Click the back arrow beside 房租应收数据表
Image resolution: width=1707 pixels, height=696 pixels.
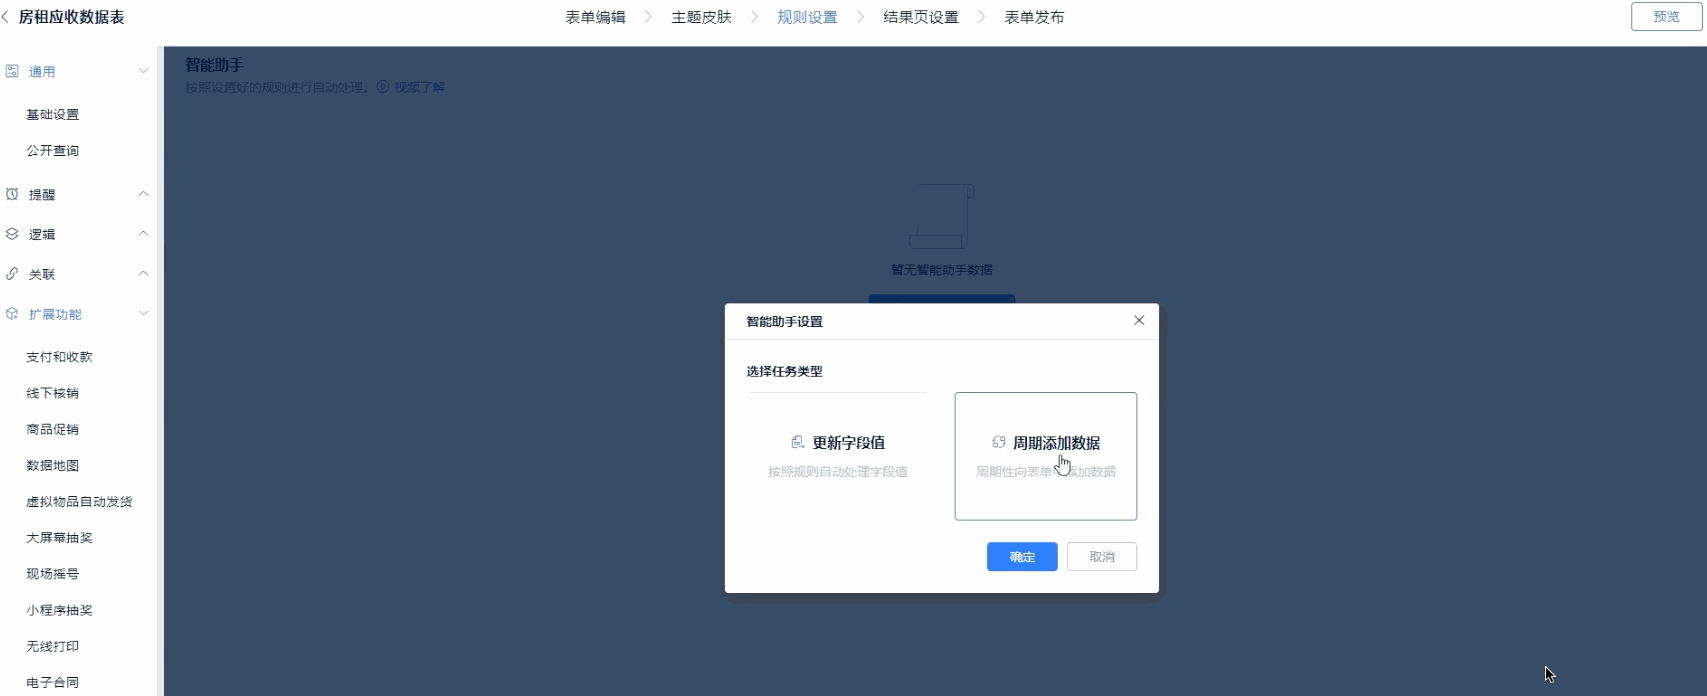[6, 17]
